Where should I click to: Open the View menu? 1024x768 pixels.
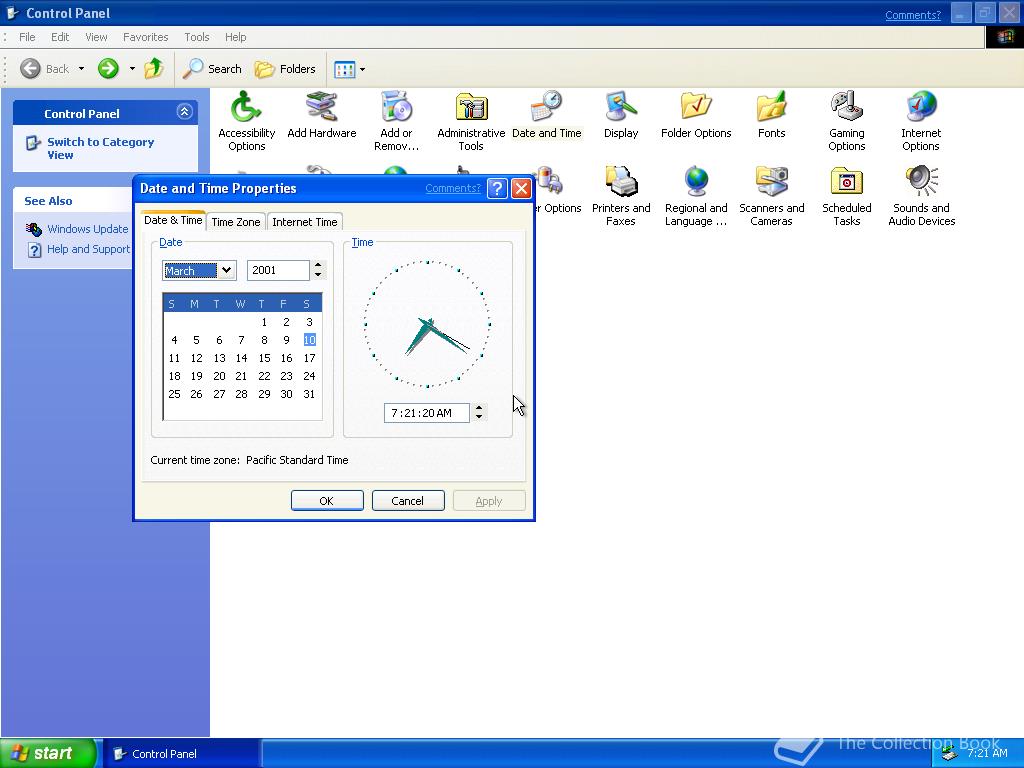[96, 37]
